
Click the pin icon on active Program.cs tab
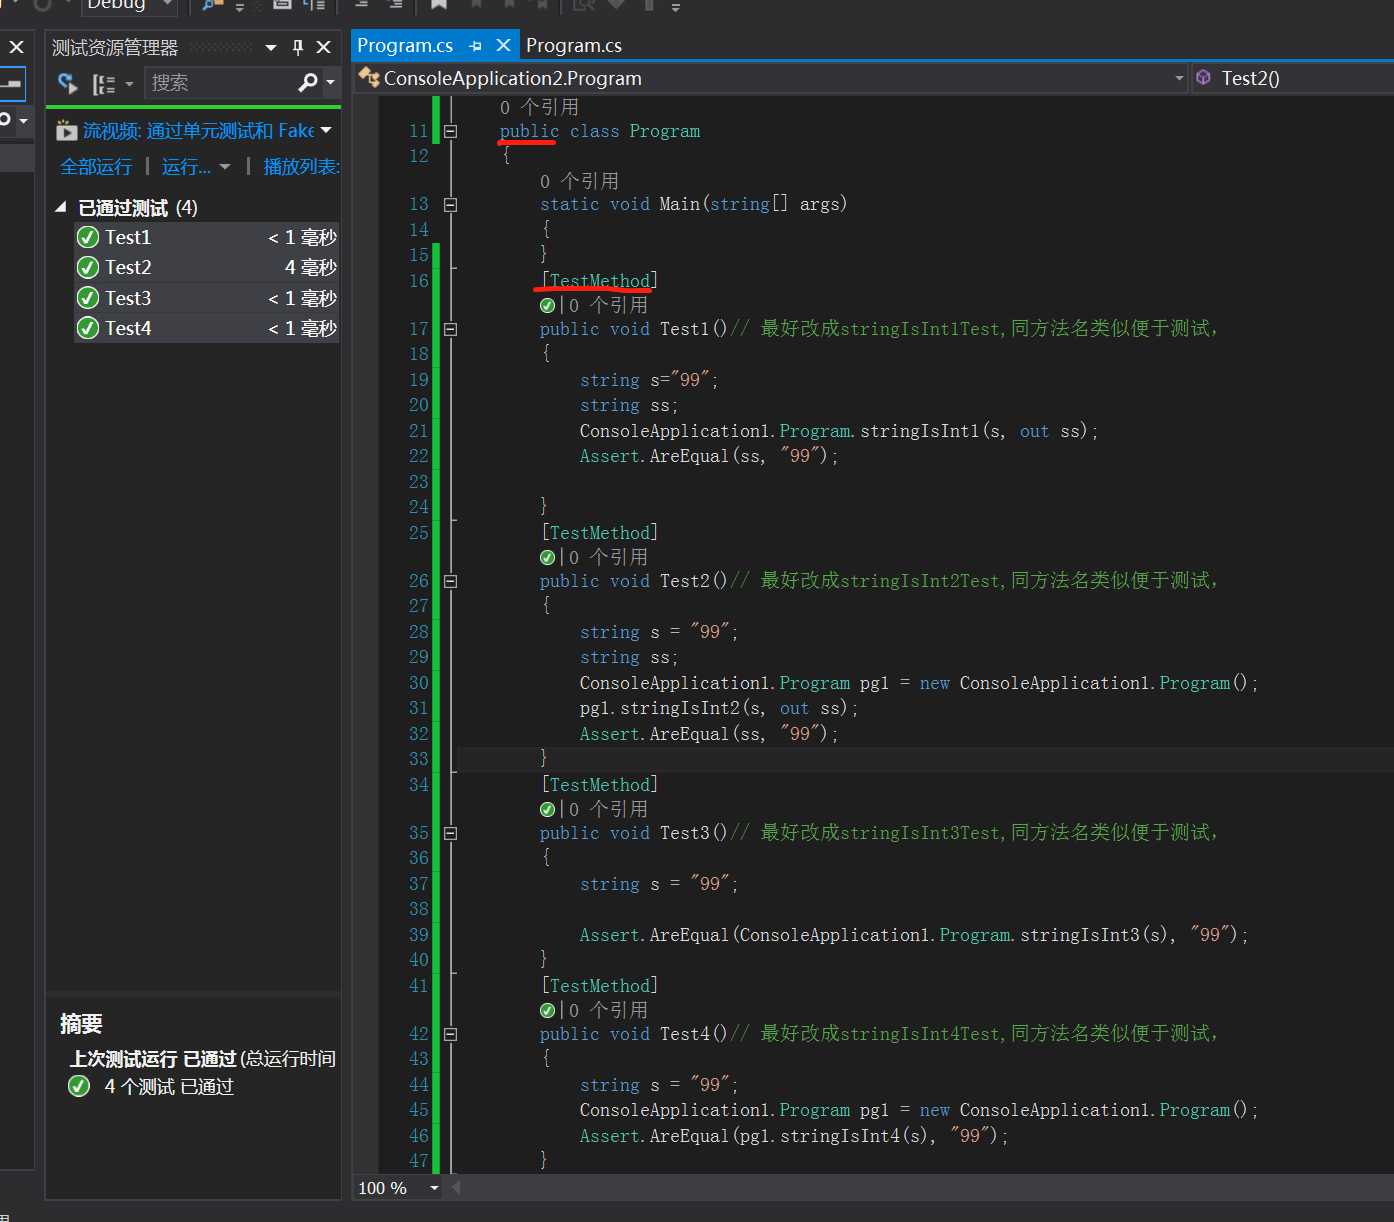[x=476, y=46]
